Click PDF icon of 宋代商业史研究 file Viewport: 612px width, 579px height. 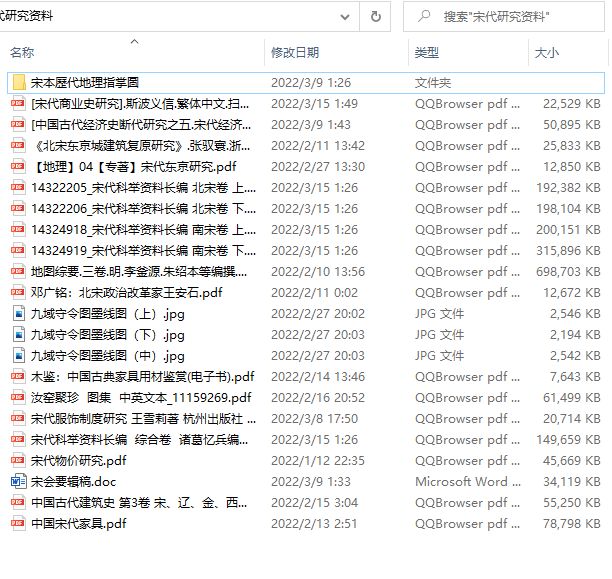(18, 103)
